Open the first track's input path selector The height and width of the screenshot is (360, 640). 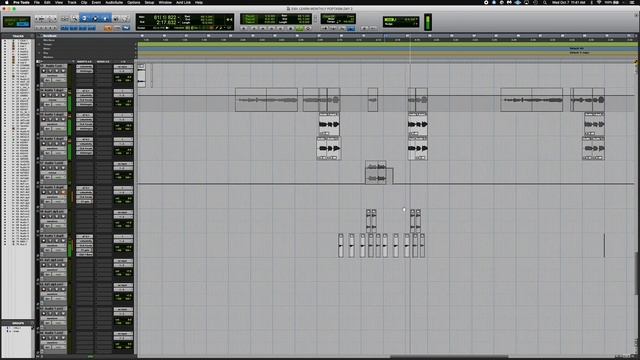(x=123, y=67)
